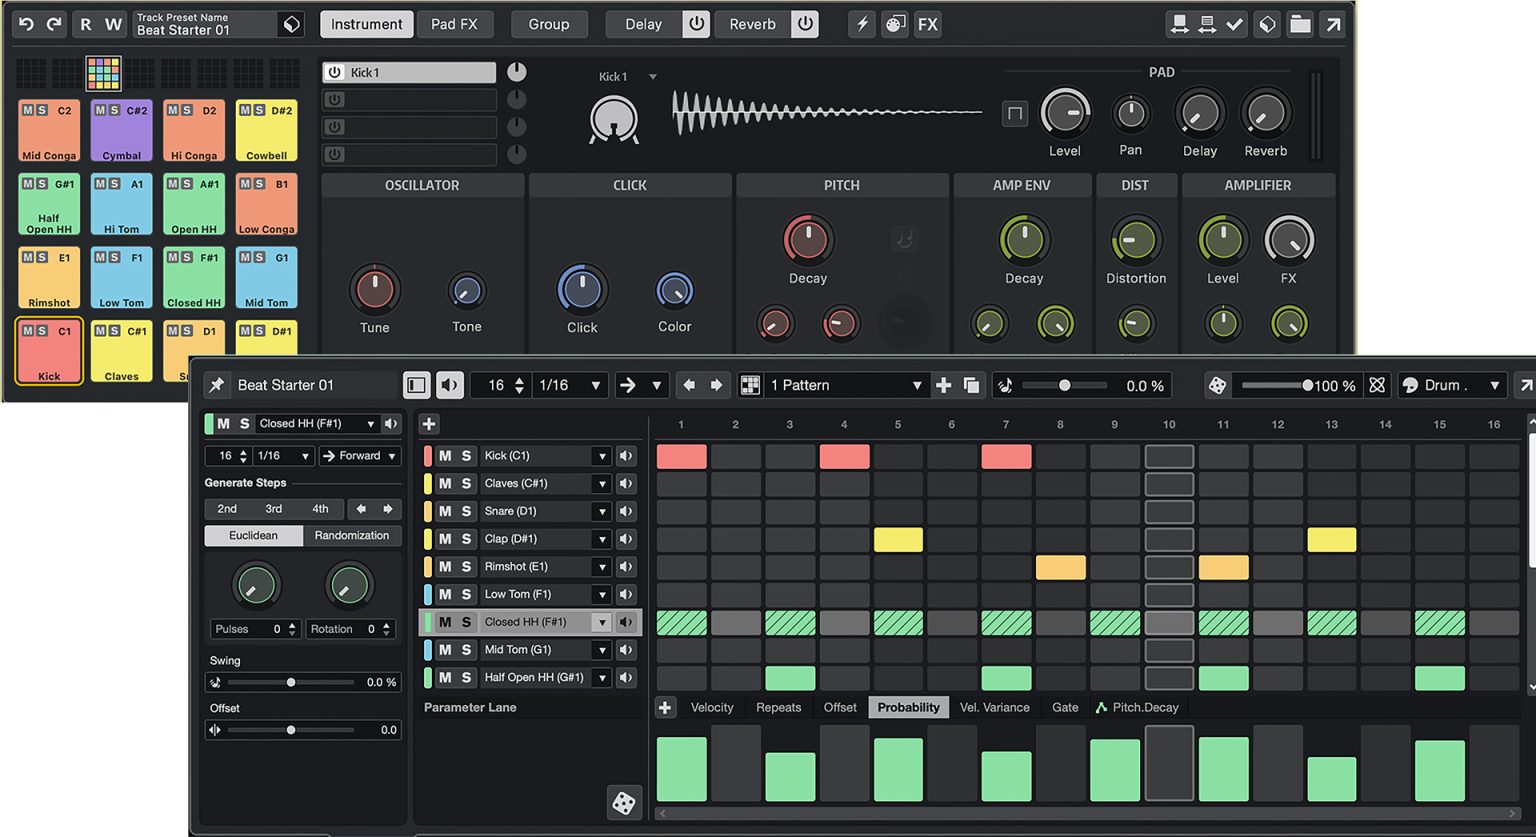Switch to the Probability parameter lane tab
This screenshot has height=837, width=1536.
point(908,707)
